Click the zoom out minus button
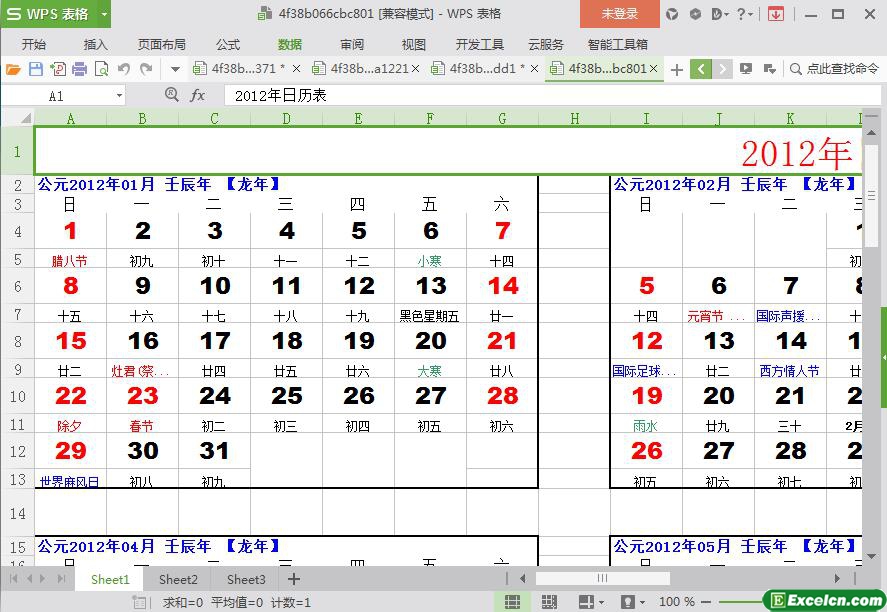Viewport: 887px width, 612px height. coord(706,602)
